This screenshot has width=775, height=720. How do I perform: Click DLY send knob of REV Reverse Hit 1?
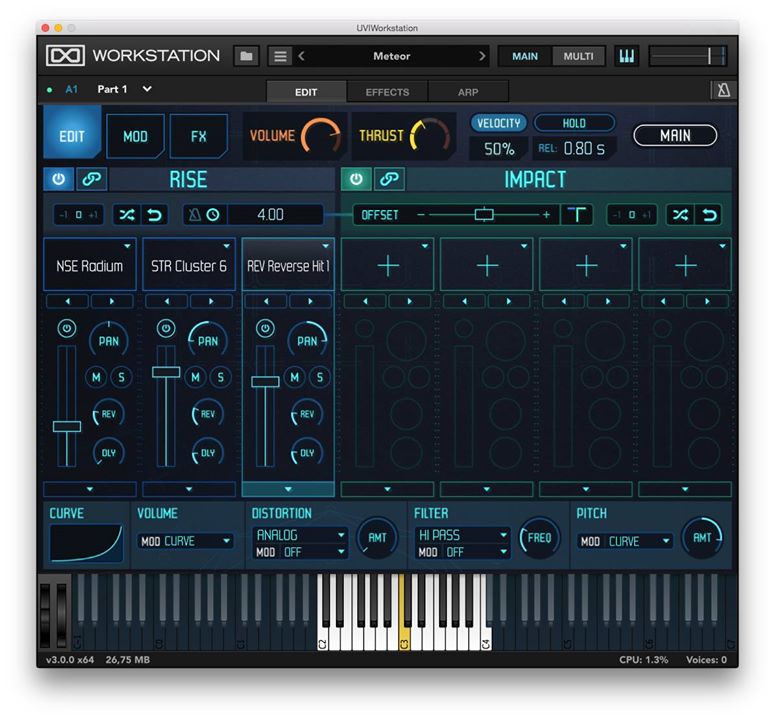tap(307, 453)
